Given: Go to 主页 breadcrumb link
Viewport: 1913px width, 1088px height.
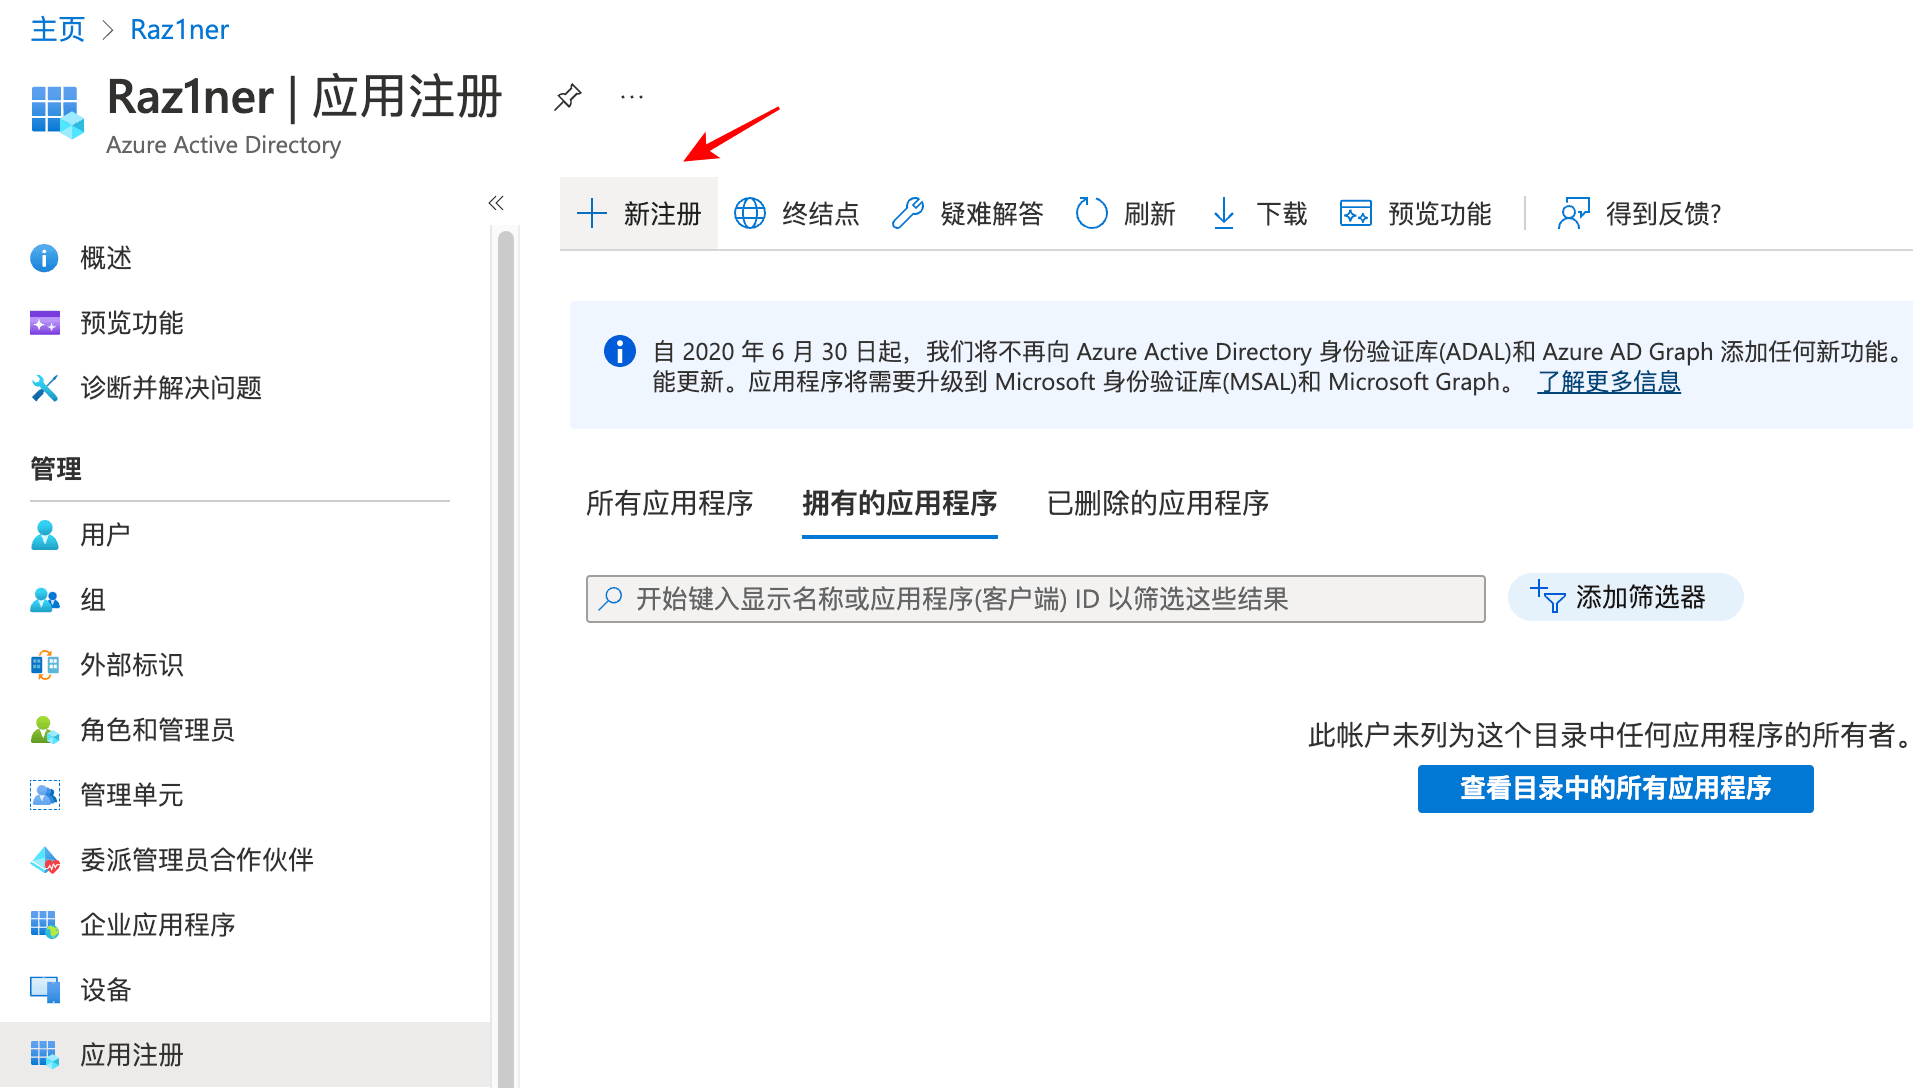Looking at the screenshot, I should tap(58, 29).
